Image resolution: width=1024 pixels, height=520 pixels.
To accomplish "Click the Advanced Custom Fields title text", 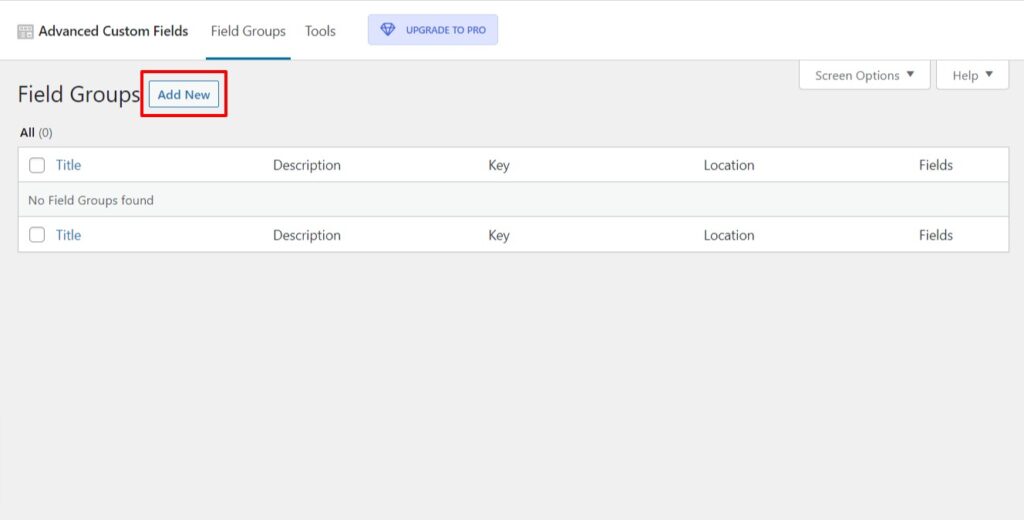I will 113,31.
